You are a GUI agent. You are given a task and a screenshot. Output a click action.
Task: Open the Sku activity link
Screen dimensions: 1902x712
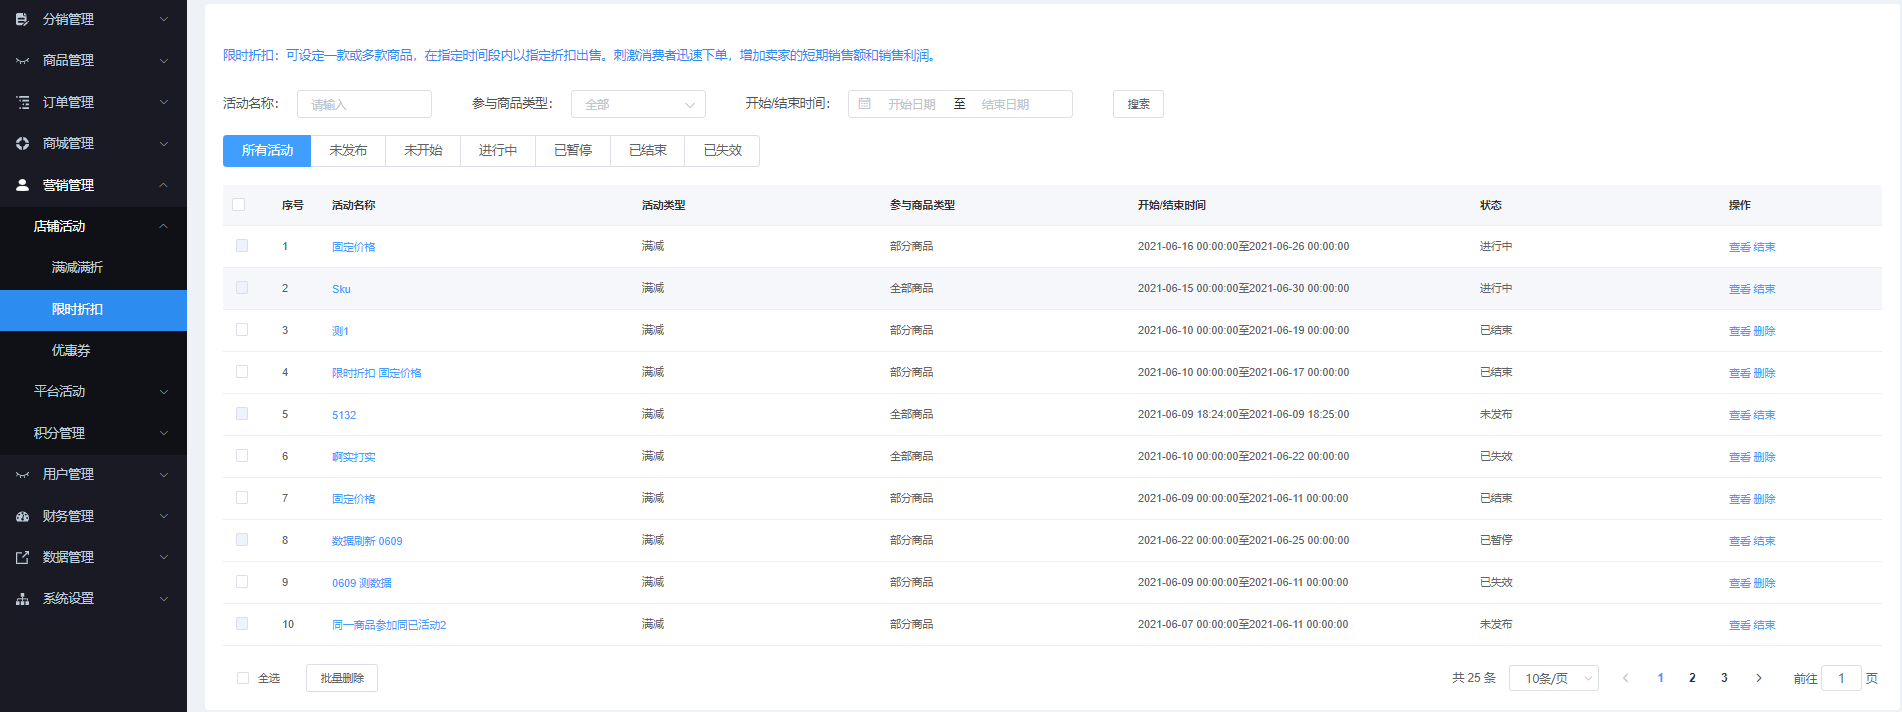click(341, 289)
